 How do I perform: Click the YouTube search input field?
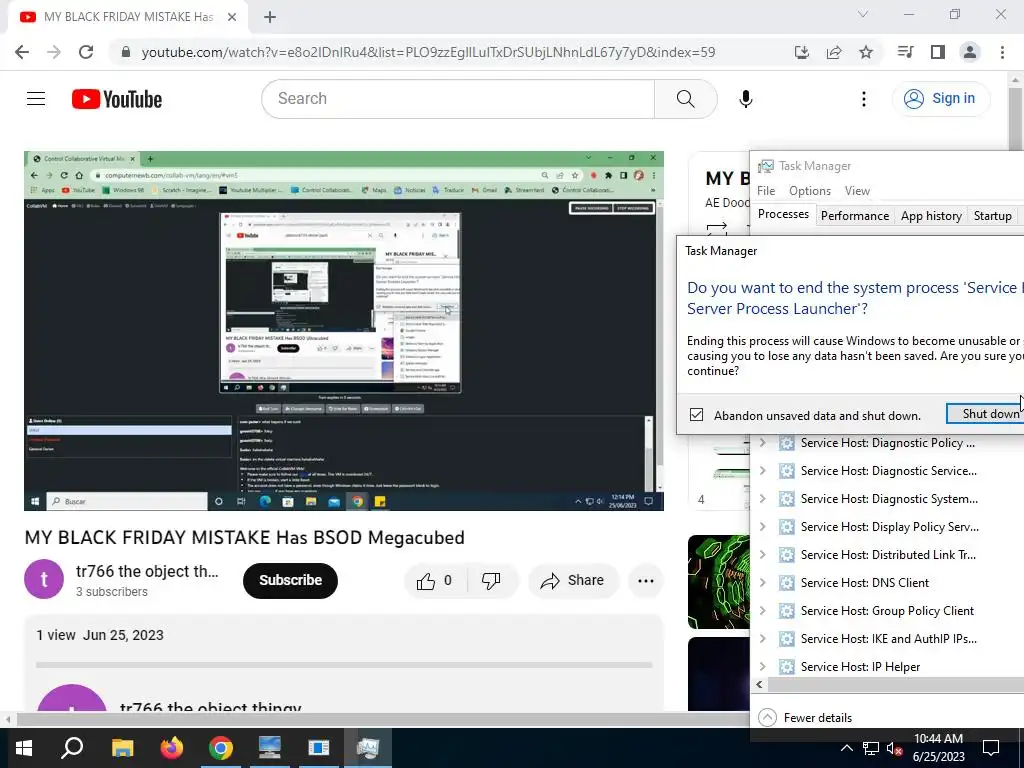(458, 99)
